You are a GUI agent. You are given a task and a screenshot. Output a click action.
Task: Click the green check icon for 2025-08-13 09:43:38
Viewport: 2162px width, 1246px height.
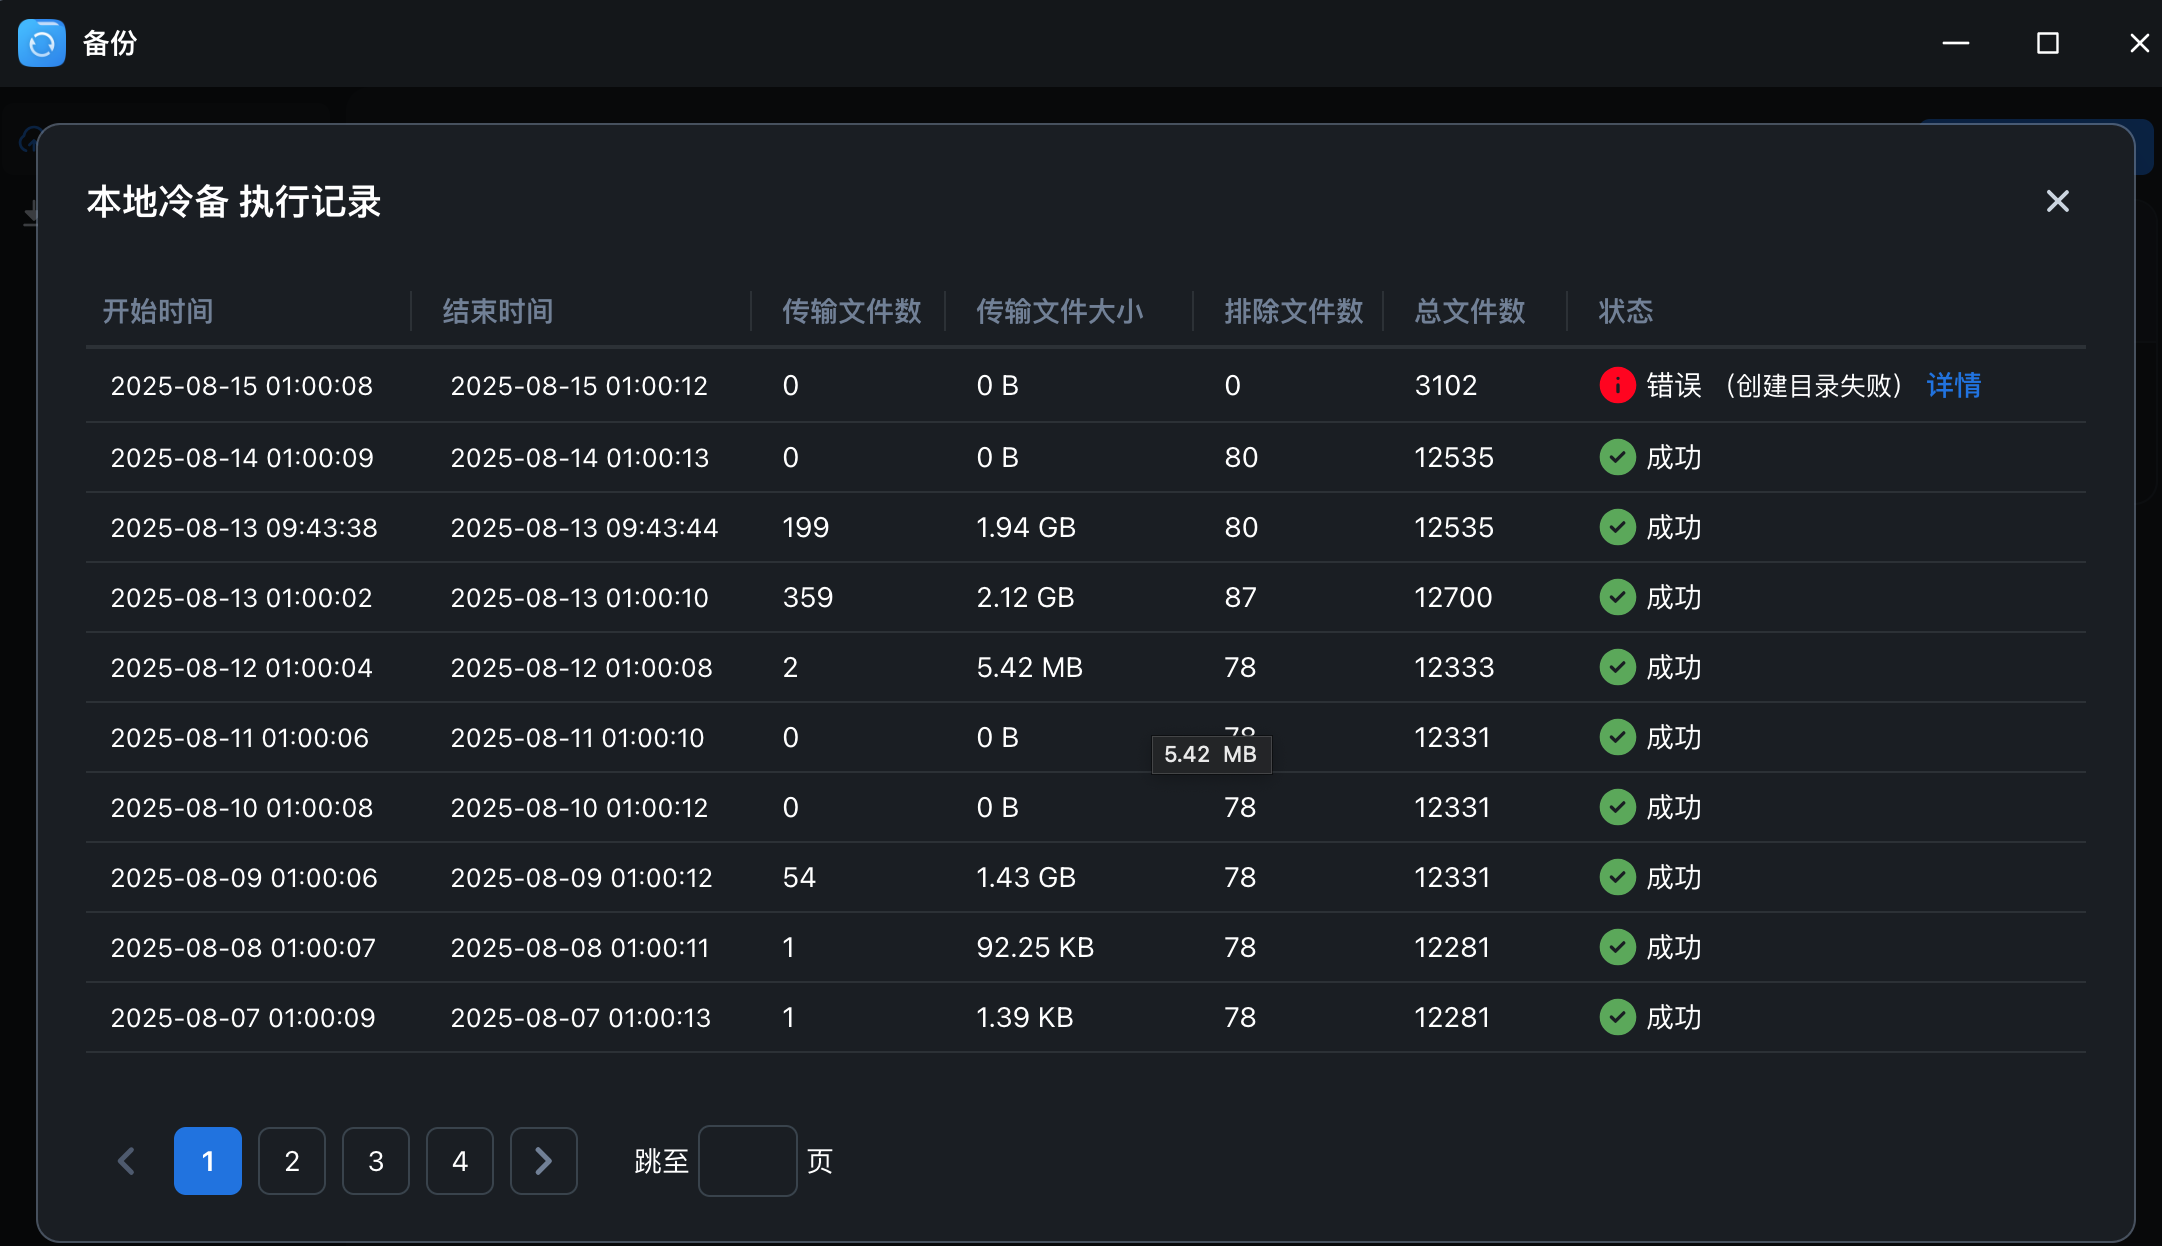(1617, 527)
